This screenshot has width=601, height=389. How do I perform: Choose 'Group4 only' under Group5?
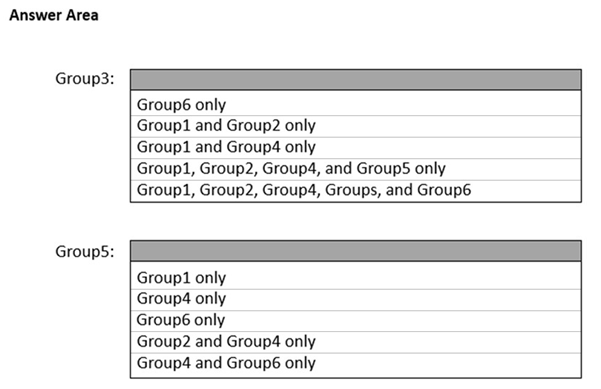[x=356, y=299]
